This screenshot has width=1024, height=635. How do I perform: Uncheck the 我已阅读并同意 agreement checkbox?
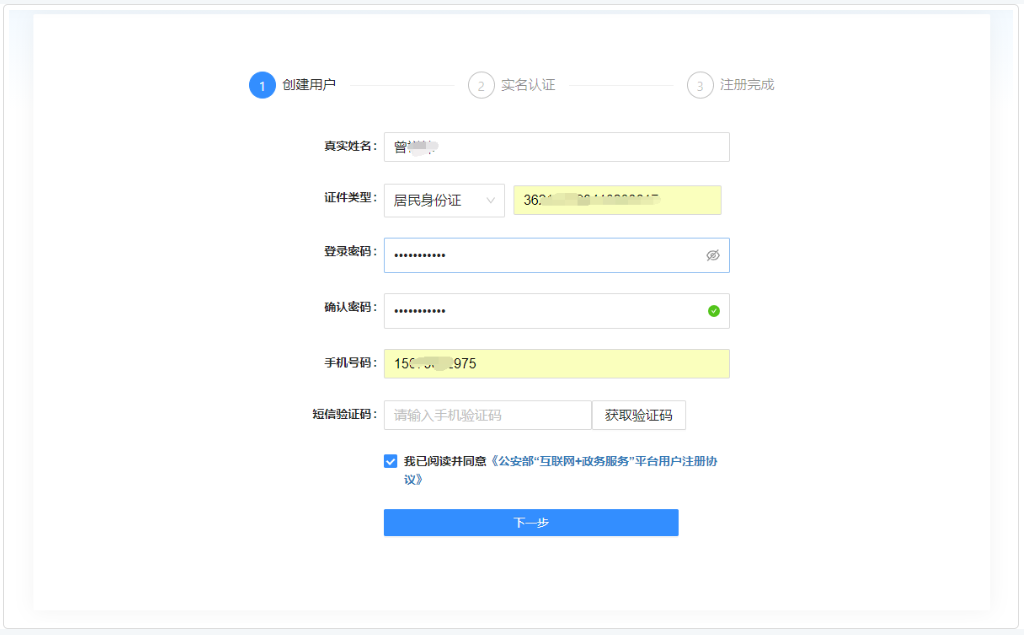(x=390, y=461)
